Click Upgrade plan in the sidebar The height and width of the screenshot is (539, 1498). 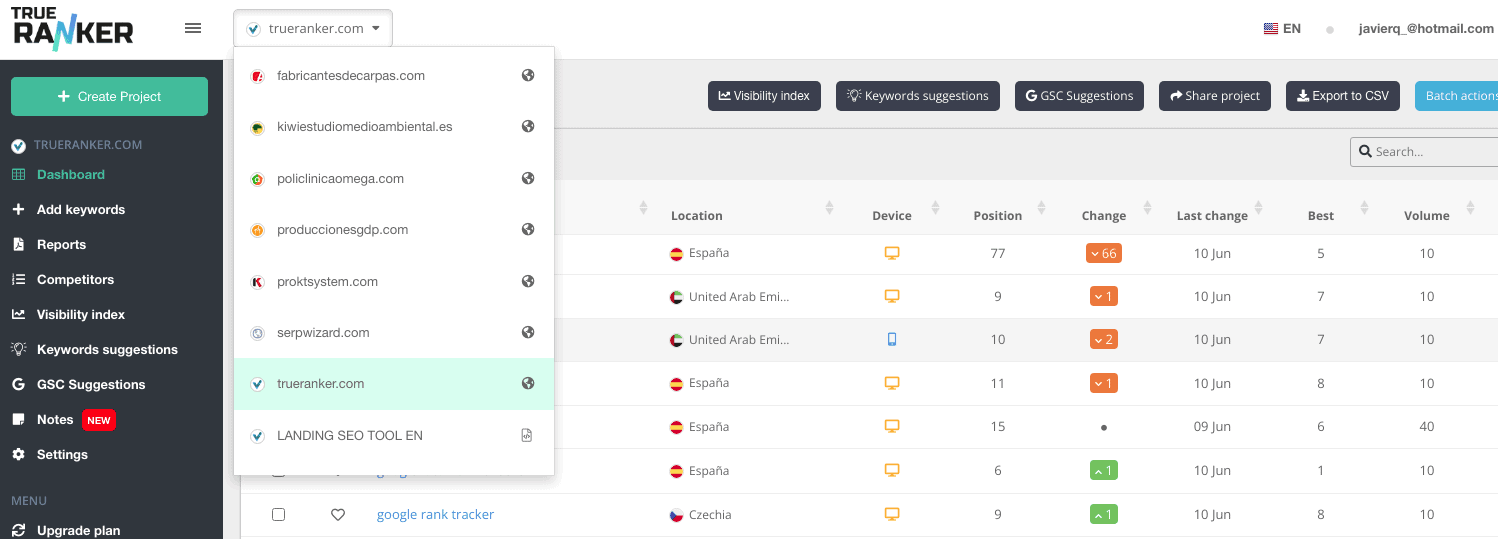[x=78, y=530]
